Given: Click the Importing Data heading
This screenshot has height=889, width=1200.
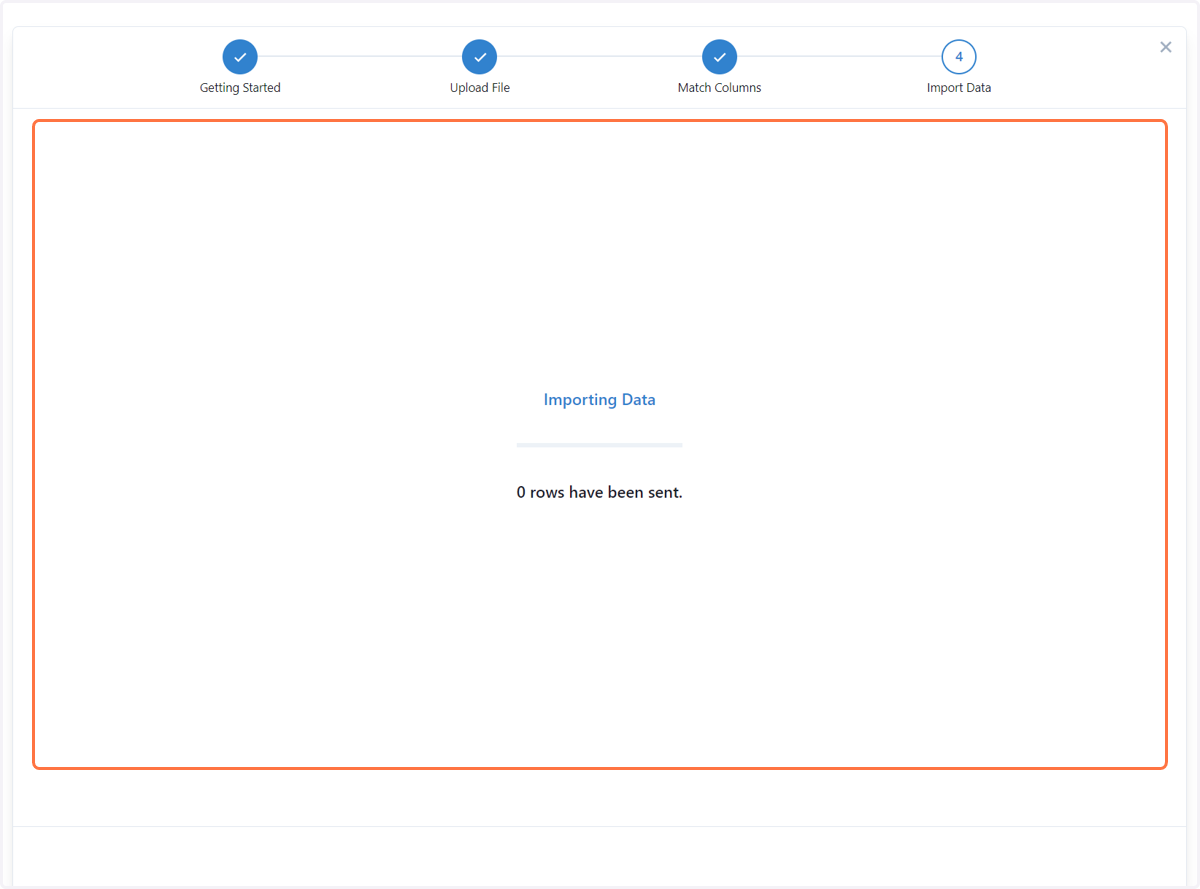Looking at the screenshot, I should [x=600, y=400].
